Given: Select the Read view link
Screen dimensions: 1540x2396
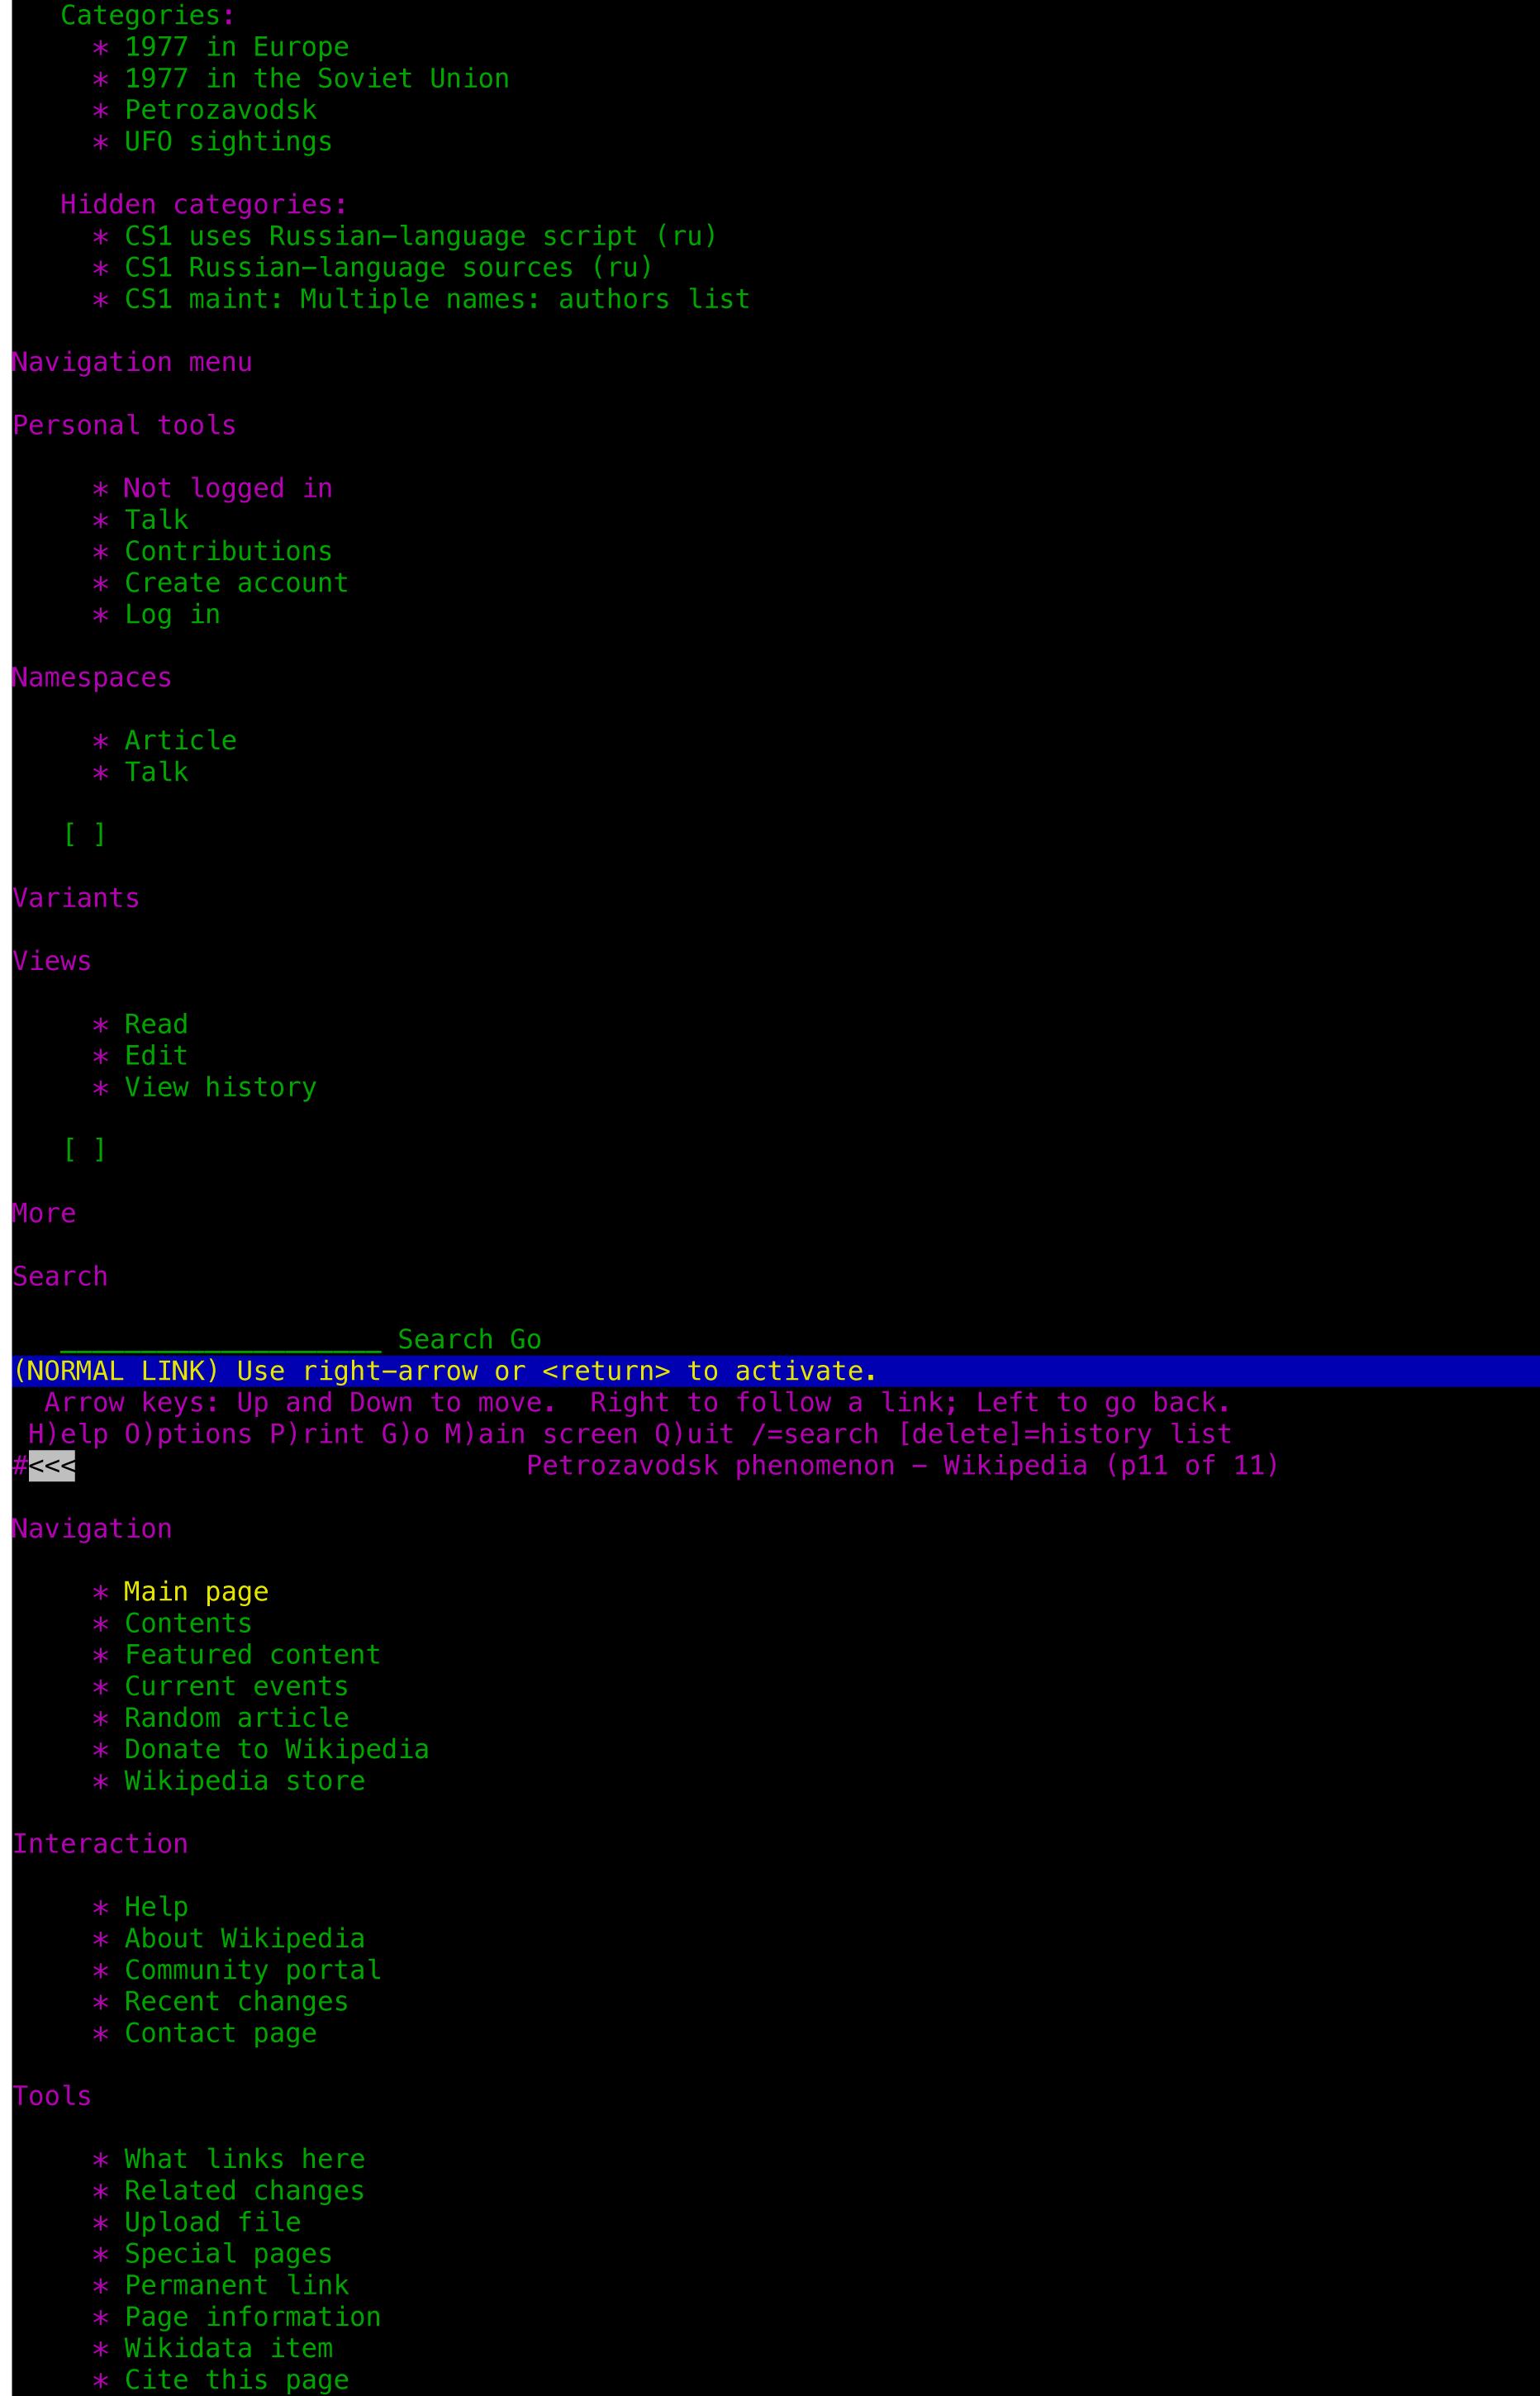Looking at the screenshot, I should [x=157, y=1025].
